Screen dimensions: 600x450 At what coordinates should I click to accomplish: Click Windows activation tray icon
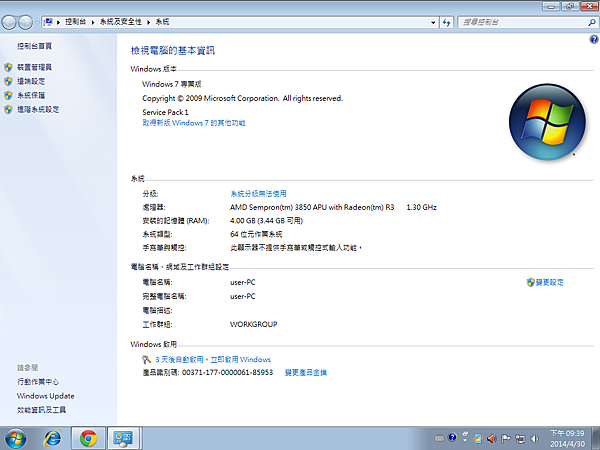[x=478, y=438]
